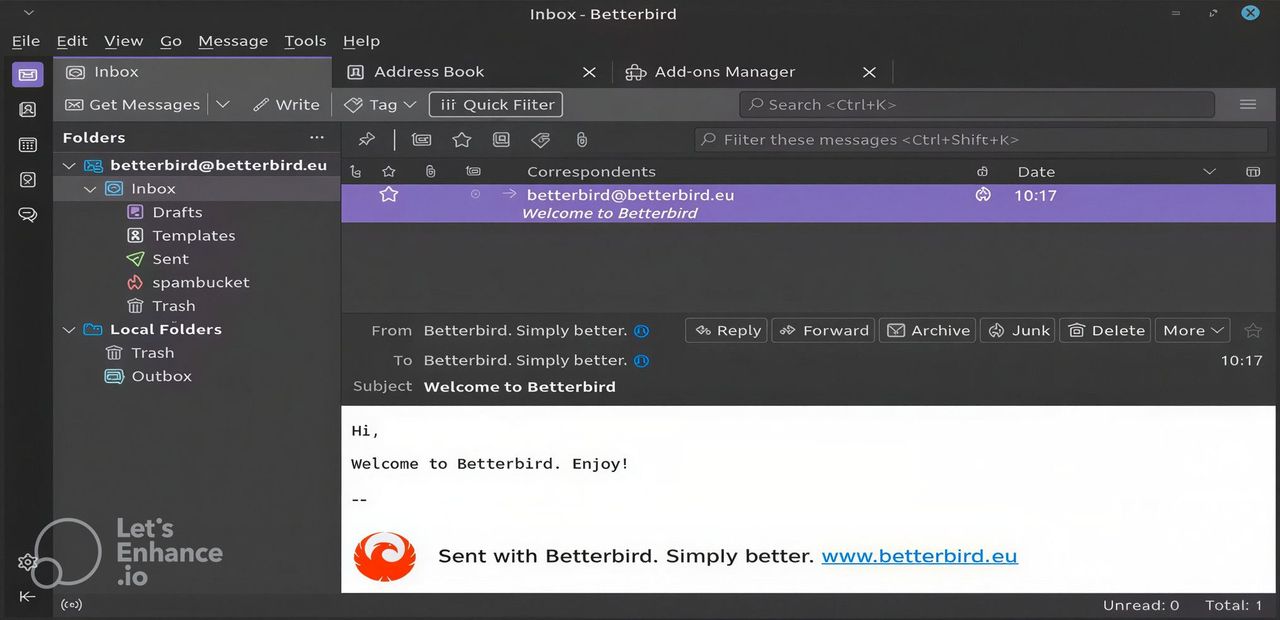Screen dimensions: 1280x620
Task: Open the More actions dropdown
Action: 1191,330
